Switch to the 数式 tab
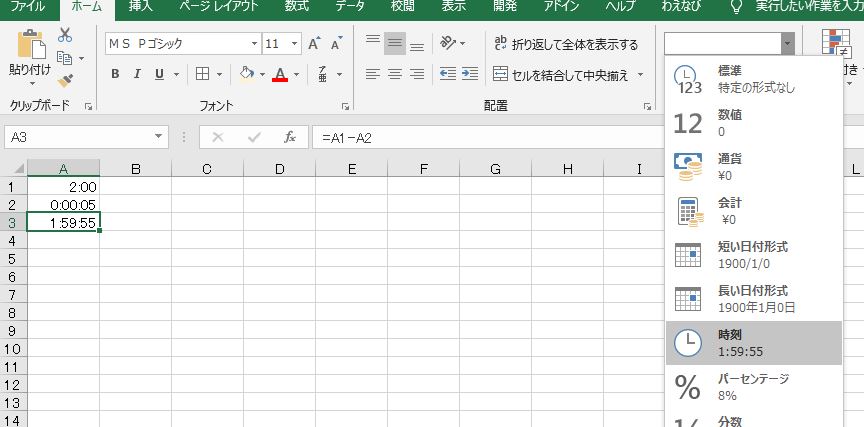 (296, 7)
